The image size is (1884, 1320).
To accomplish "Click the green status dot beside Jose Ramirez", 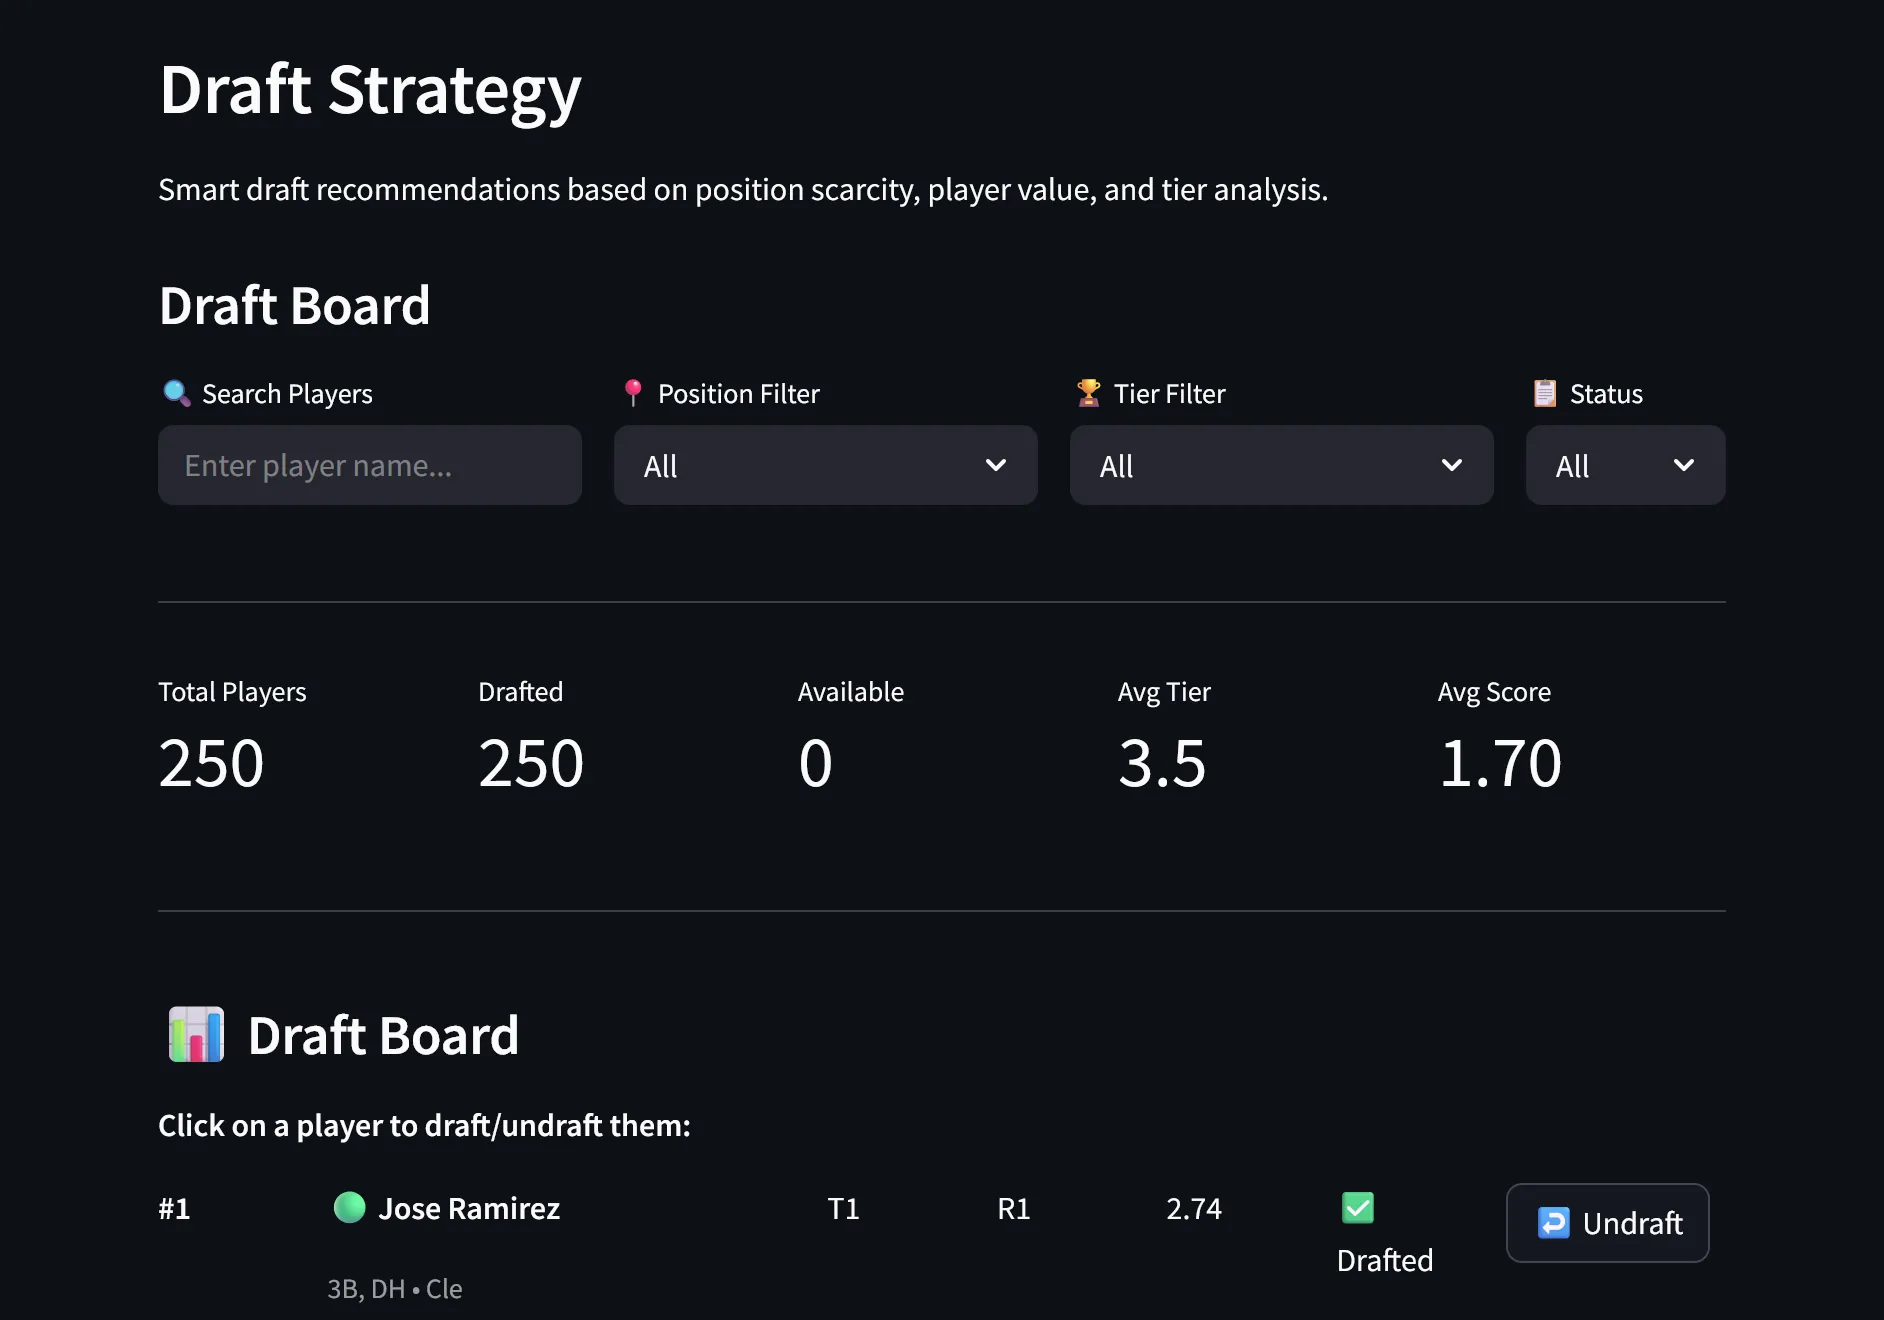I will point(349,1208).
